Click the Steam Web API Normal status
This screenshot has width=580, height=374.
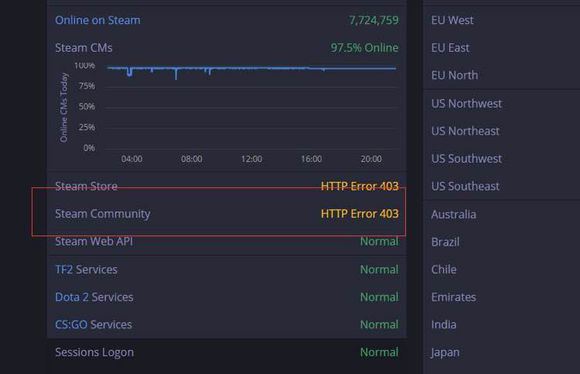click(379, 242)
